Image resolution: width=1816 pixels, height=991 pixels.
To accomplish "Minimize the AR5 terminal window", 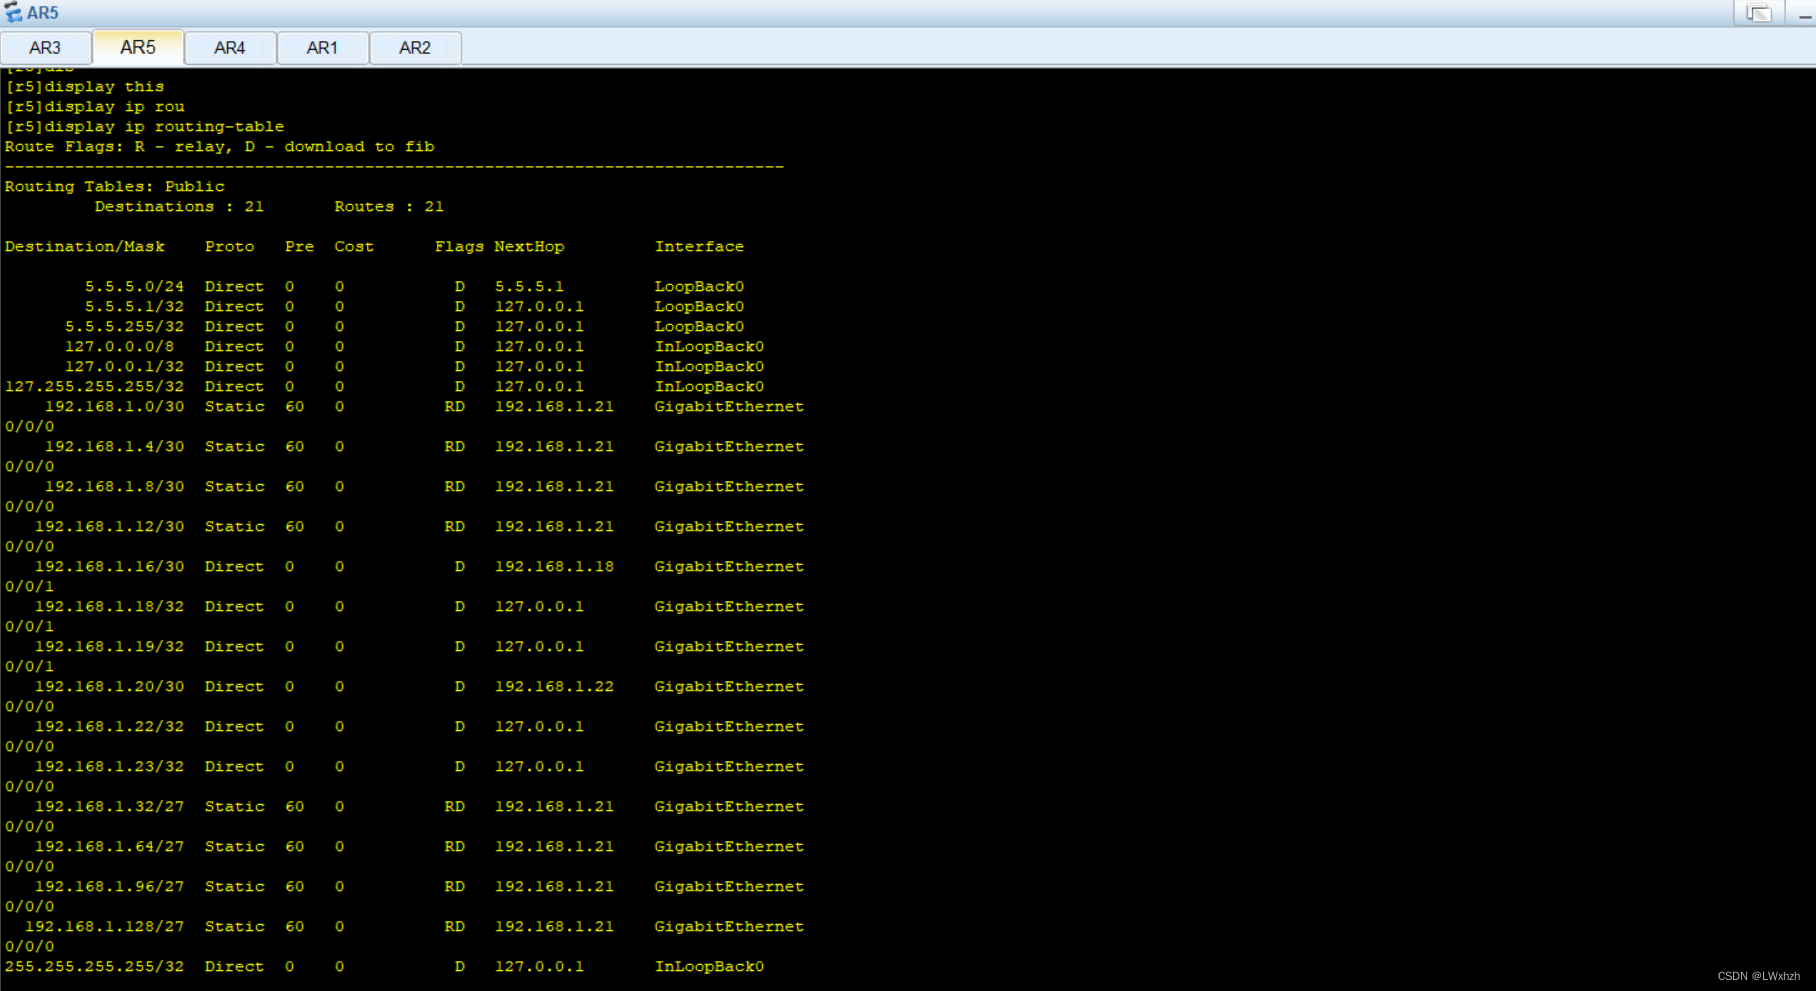I will pos(1805,13).
